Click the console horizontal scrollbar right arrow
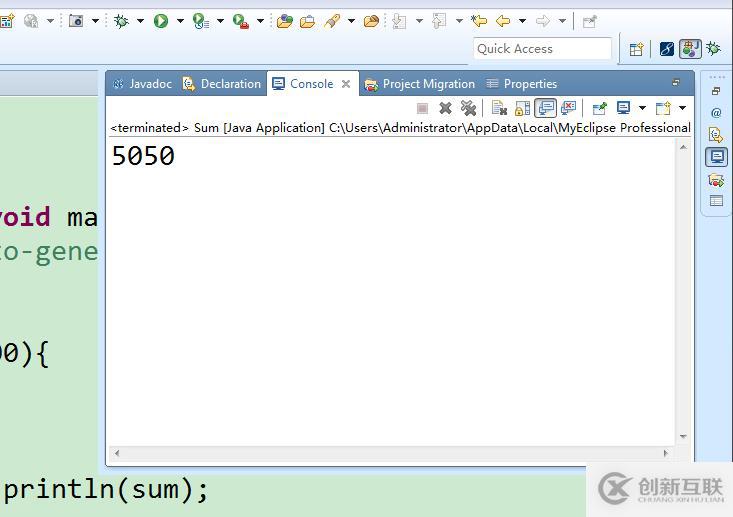 pos(666,453)
